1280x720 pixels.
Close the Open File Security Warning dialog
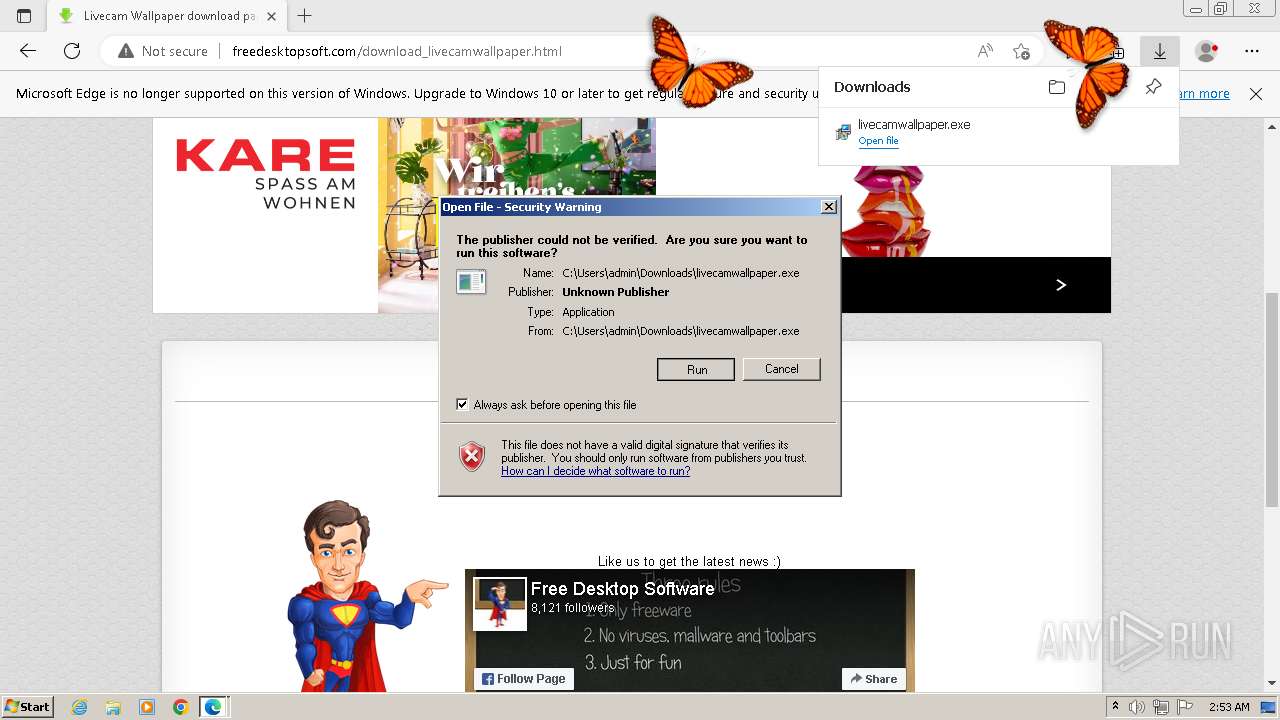[828, 207]
